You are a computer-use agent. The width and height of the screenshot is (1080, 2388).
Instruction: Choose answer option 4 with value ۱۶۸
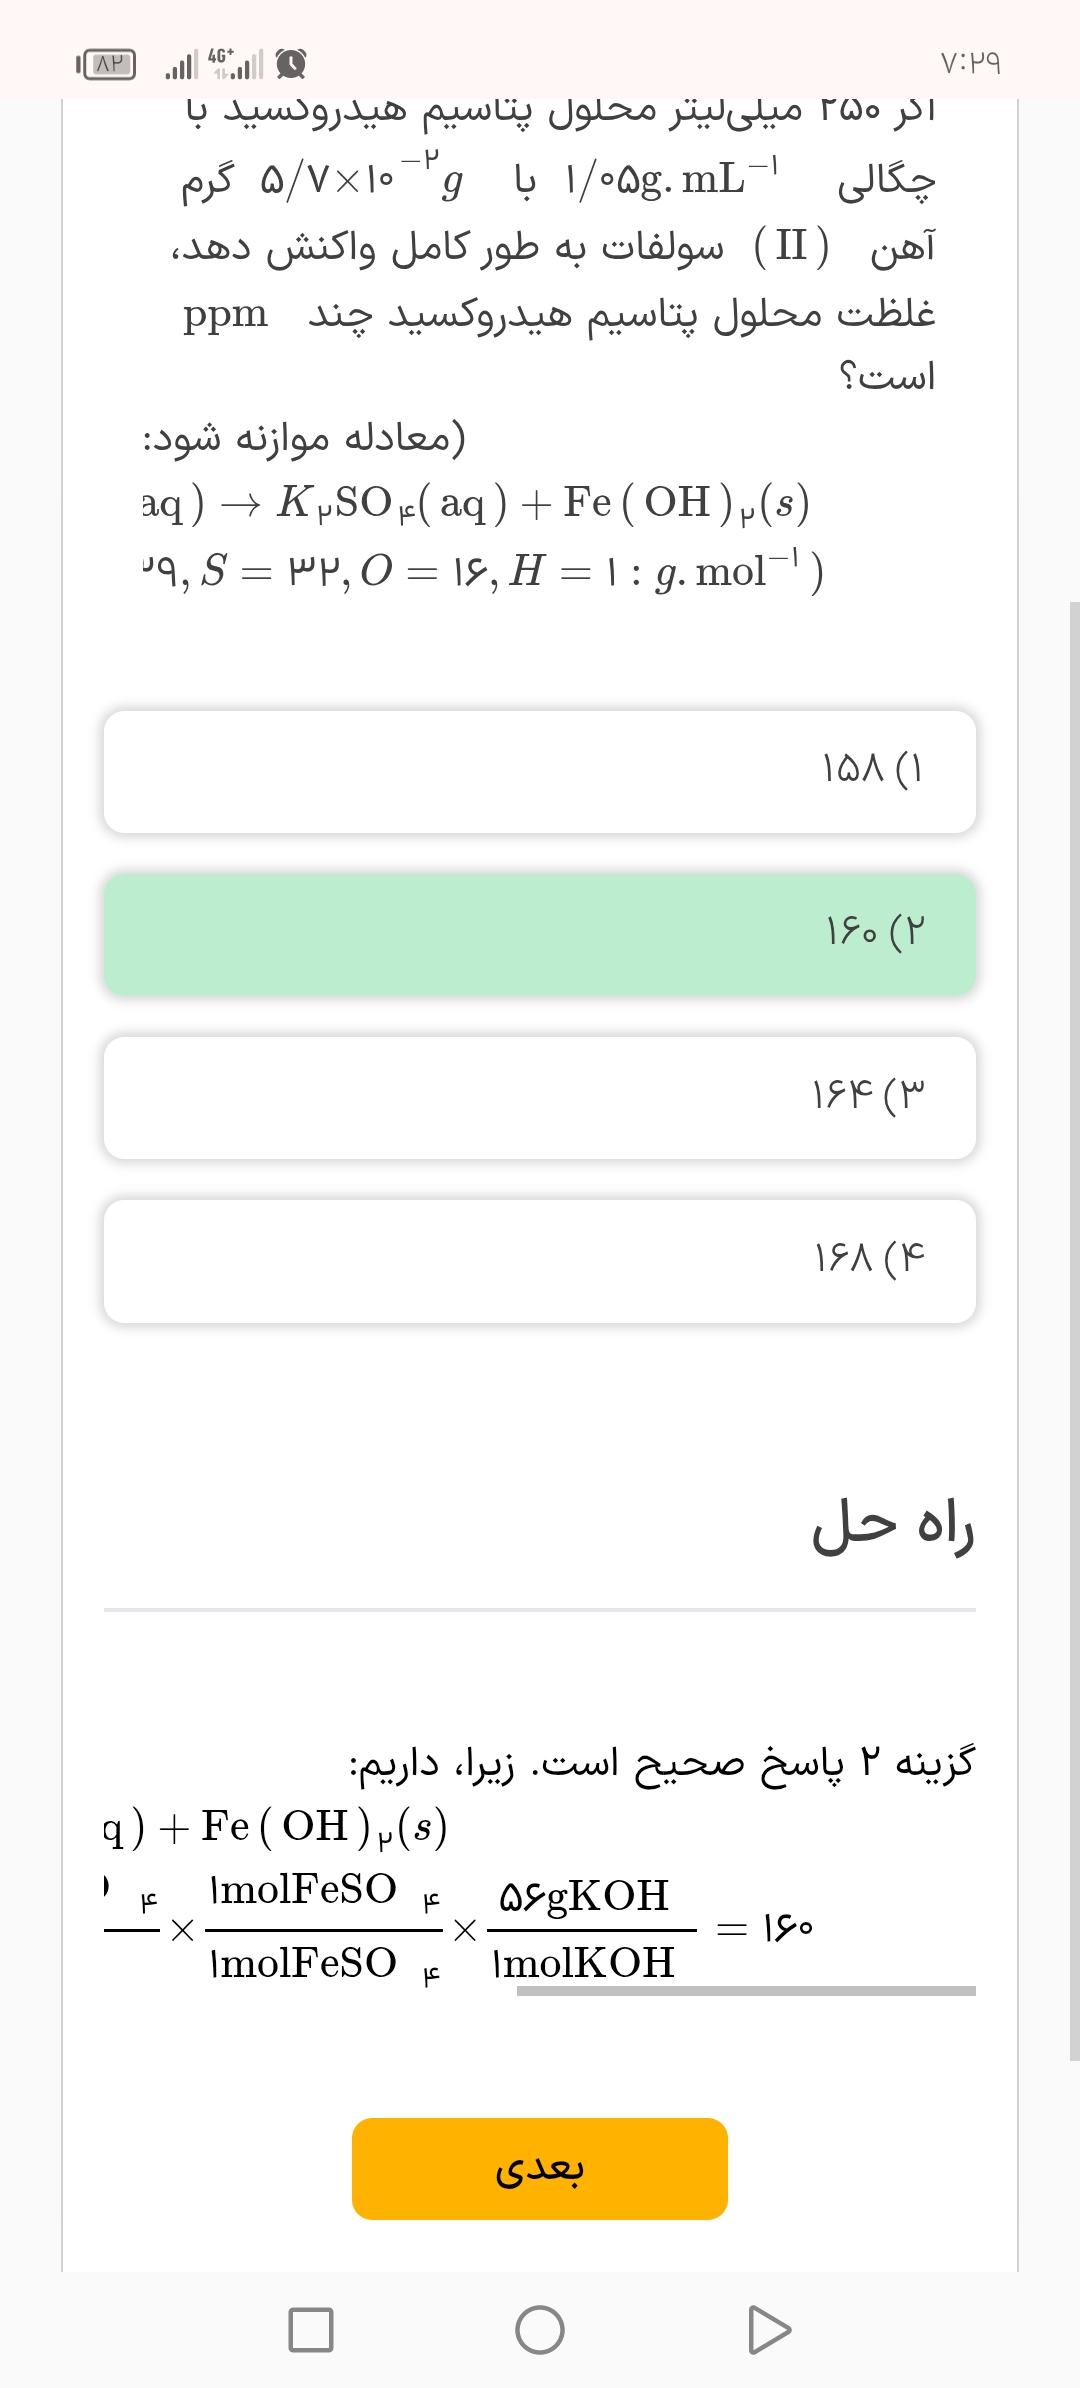[540, 1261]
